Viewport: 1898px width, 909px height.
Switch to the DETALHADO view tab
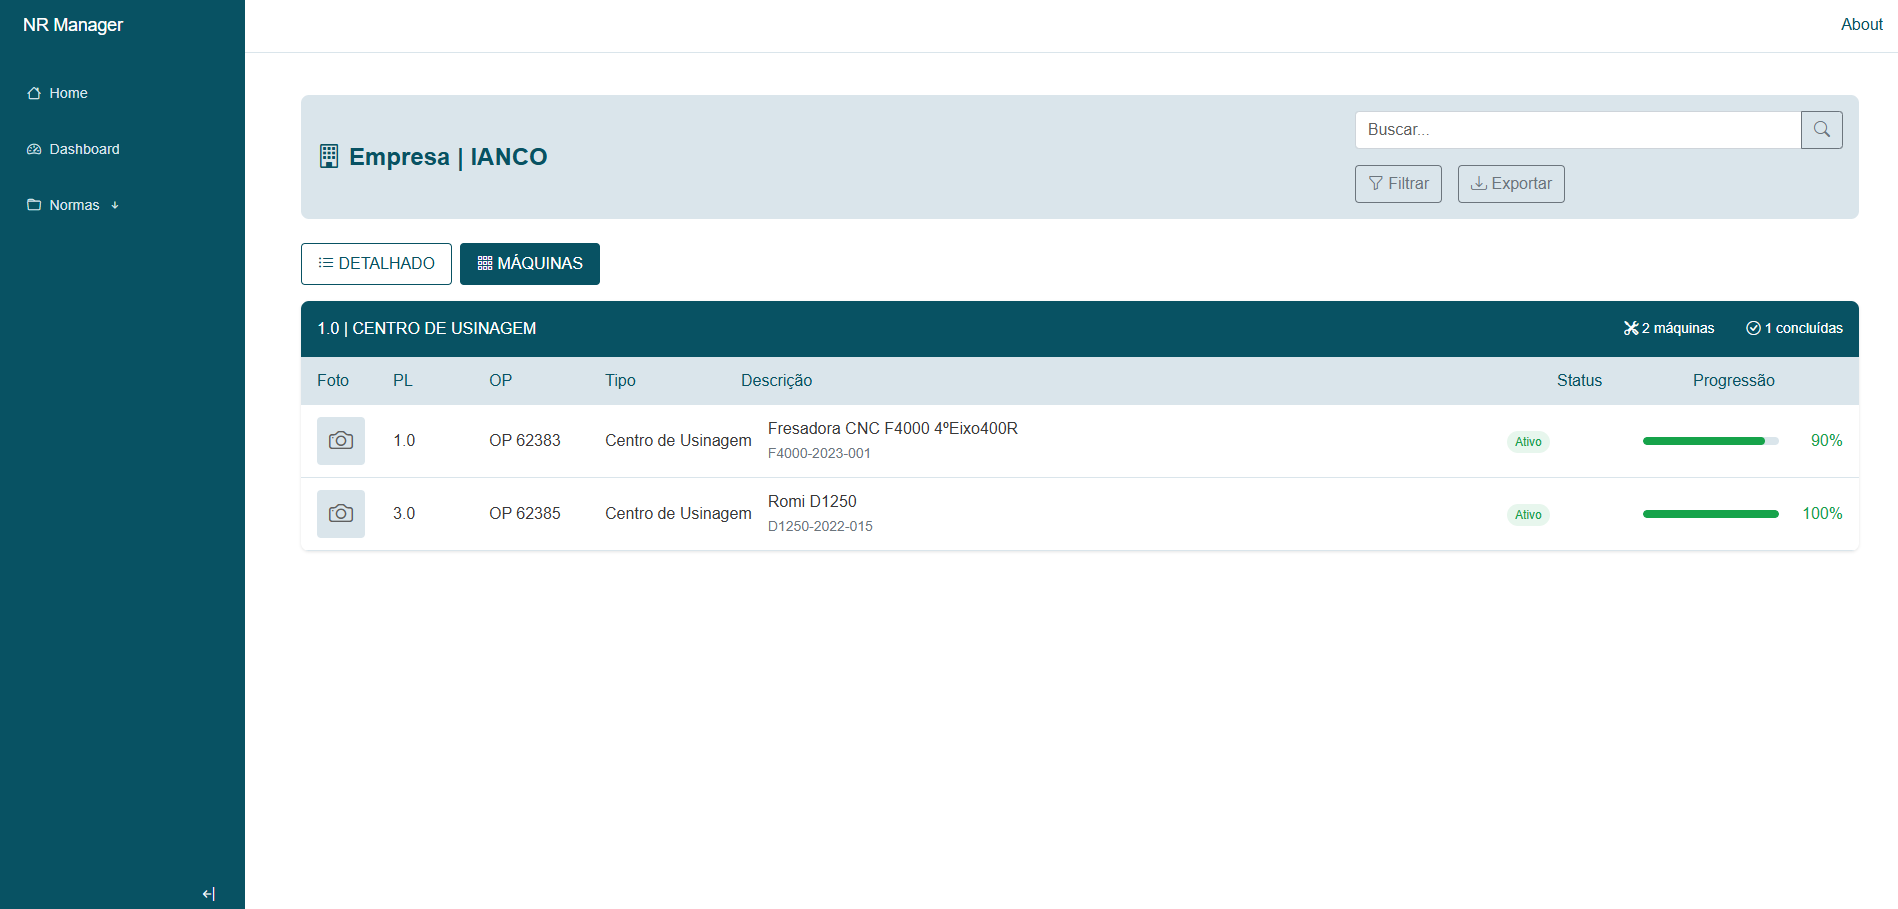376,264
